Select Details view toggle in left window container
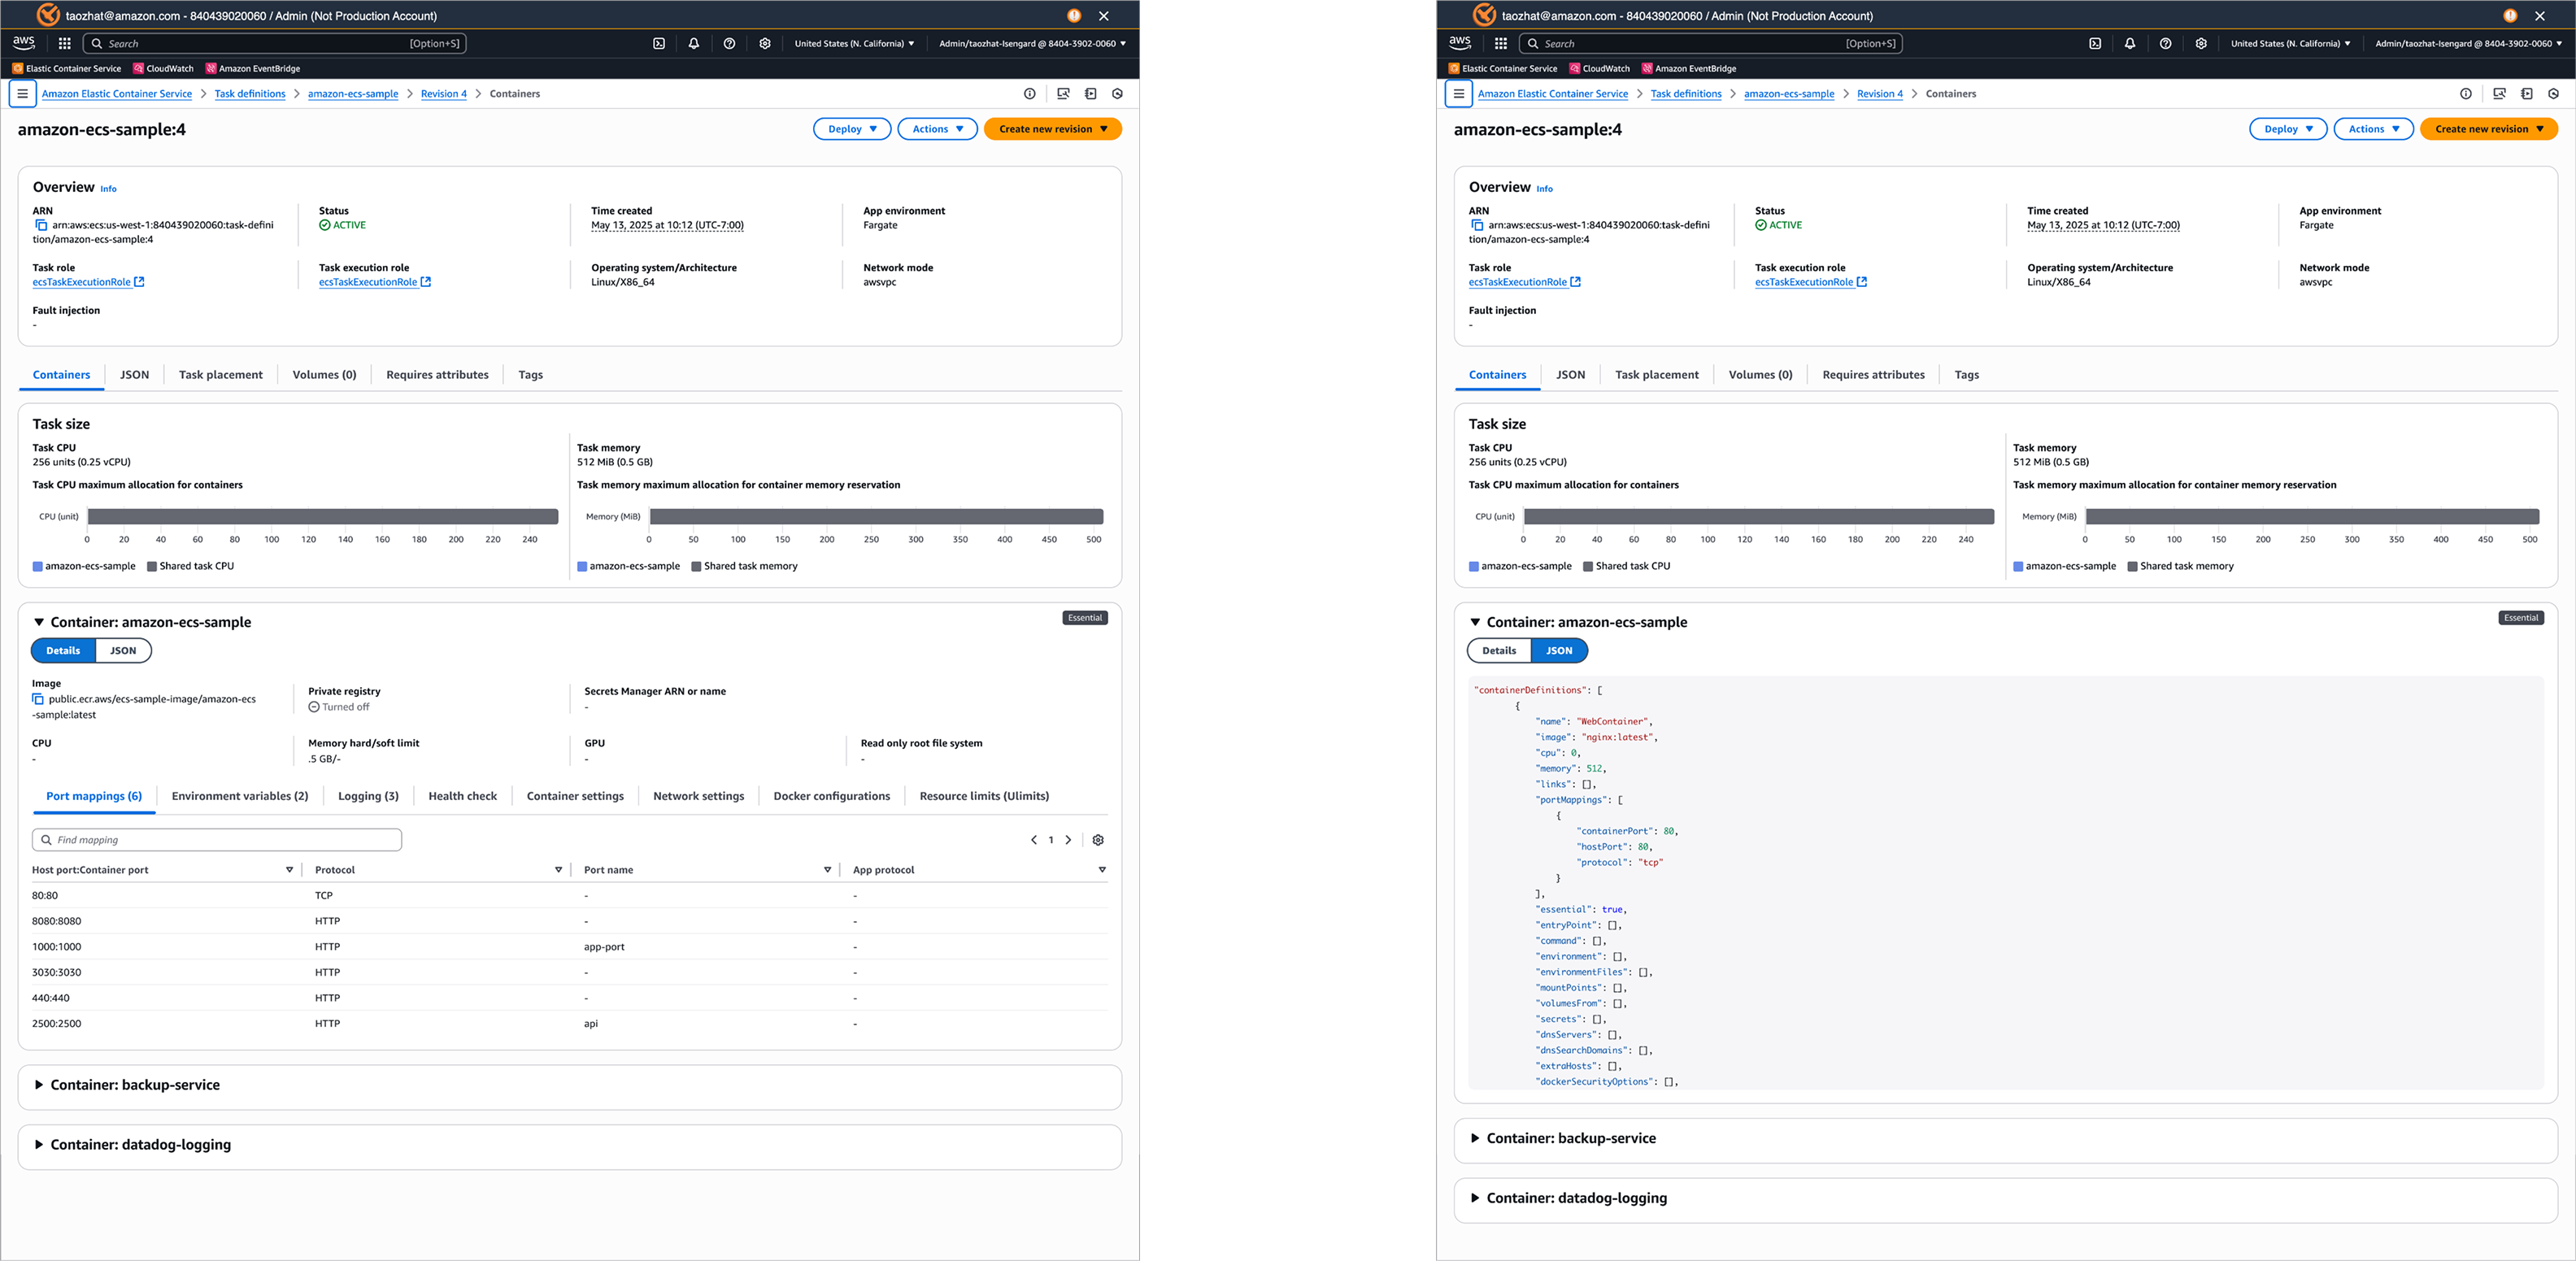 pos(63,651)
